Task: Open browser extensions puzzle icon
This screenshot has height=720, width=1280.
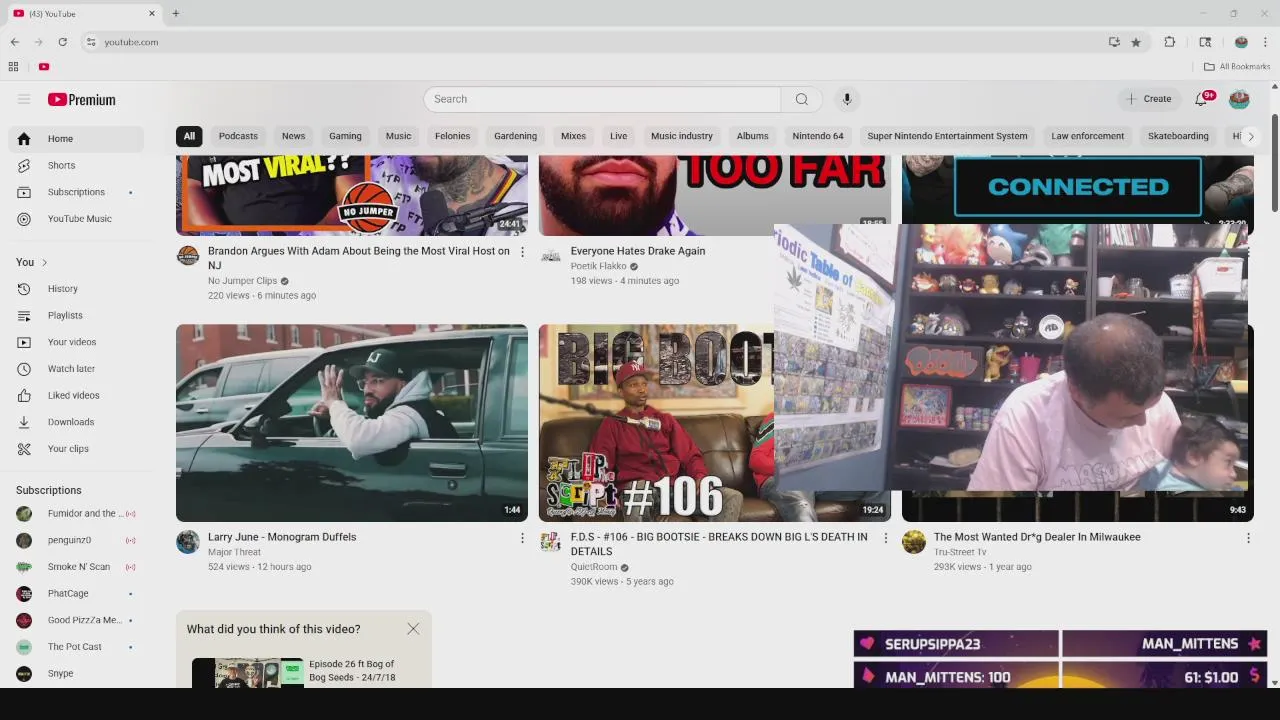Action: (x=1170, y=42)
